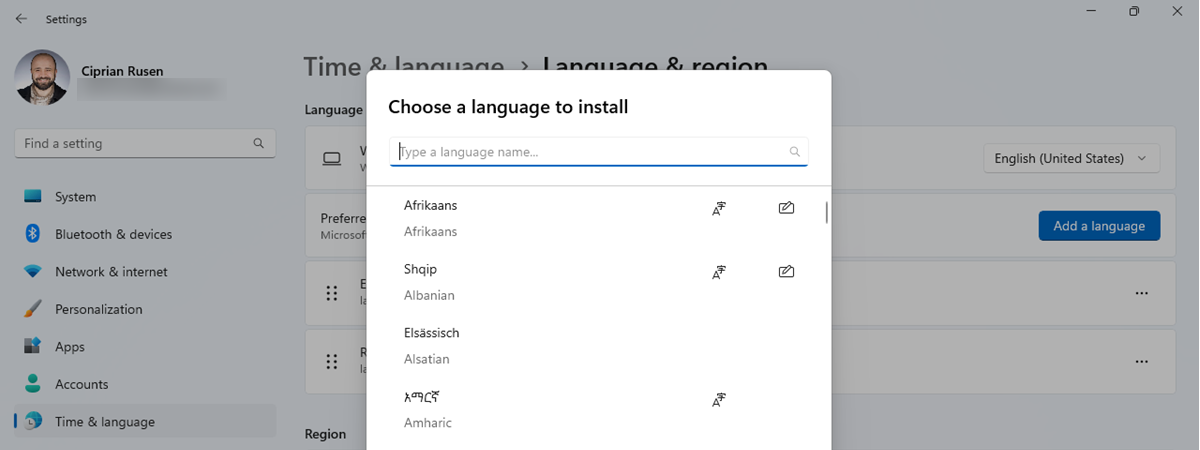Screen dimensions: 1200x450
Task: Click the search magnifier in Find a setting
Action: 258,143
